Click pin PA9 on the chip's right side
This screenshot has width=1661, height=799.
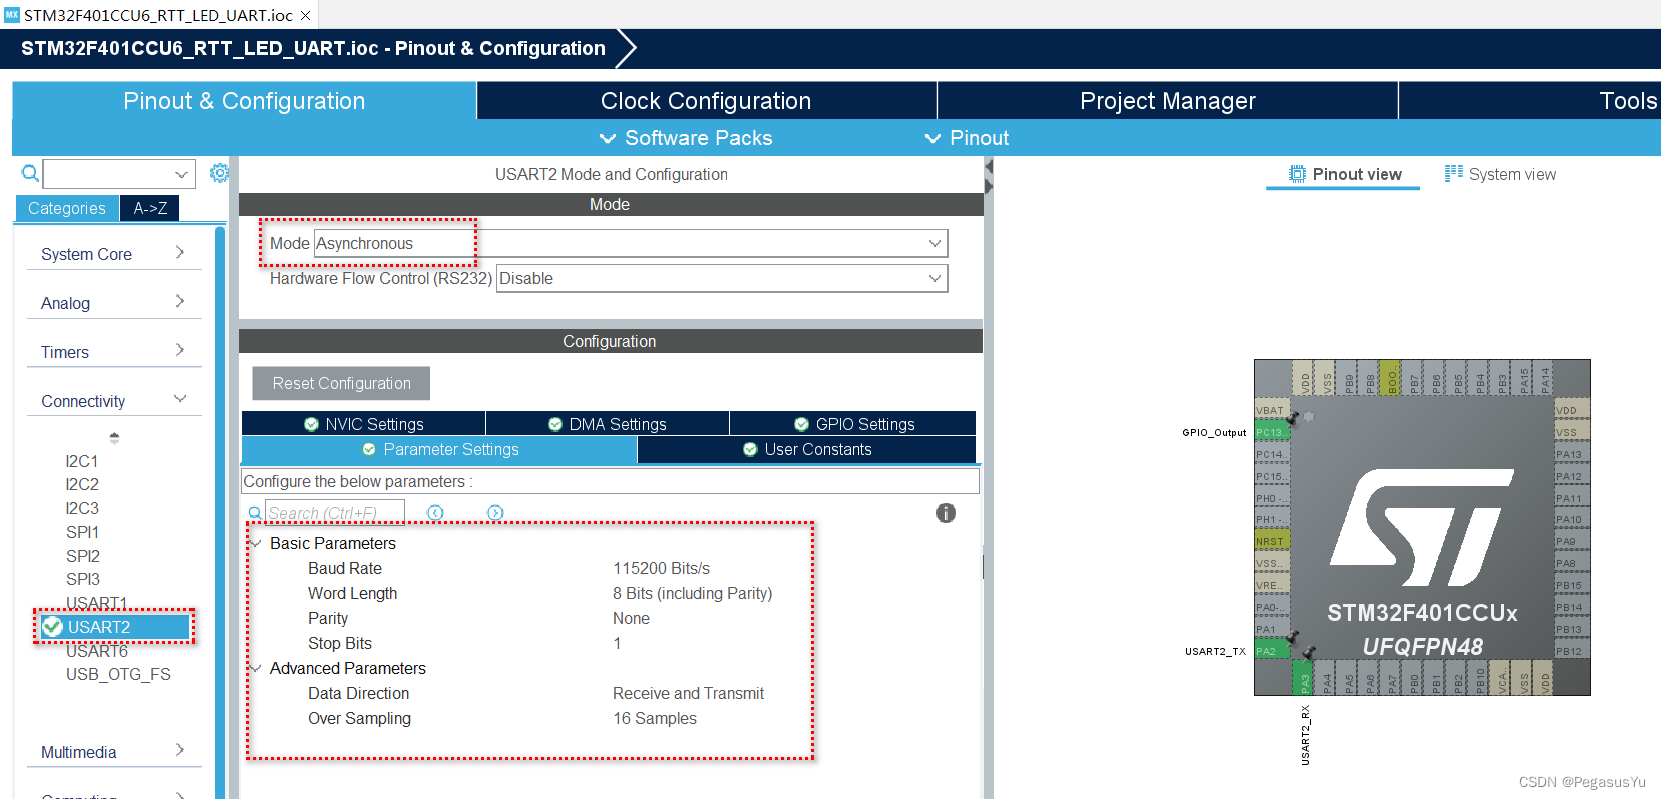1571,541
